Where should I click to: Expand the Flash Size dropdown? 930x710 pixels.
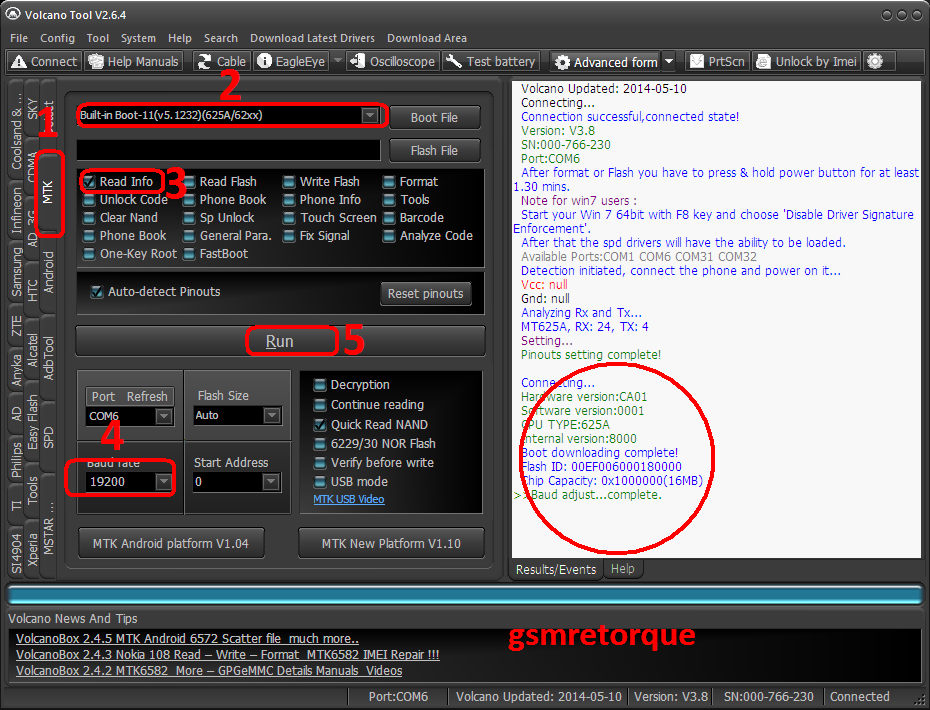click(271, 415)
